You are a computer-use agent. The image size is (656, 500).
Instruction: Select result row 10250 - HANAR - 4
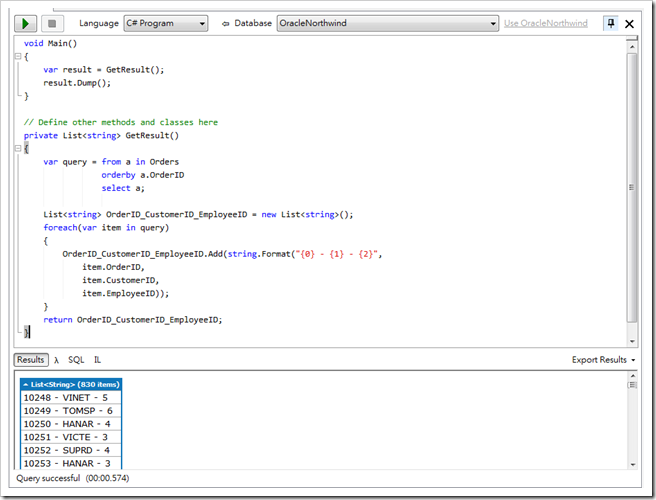[71, 424]
